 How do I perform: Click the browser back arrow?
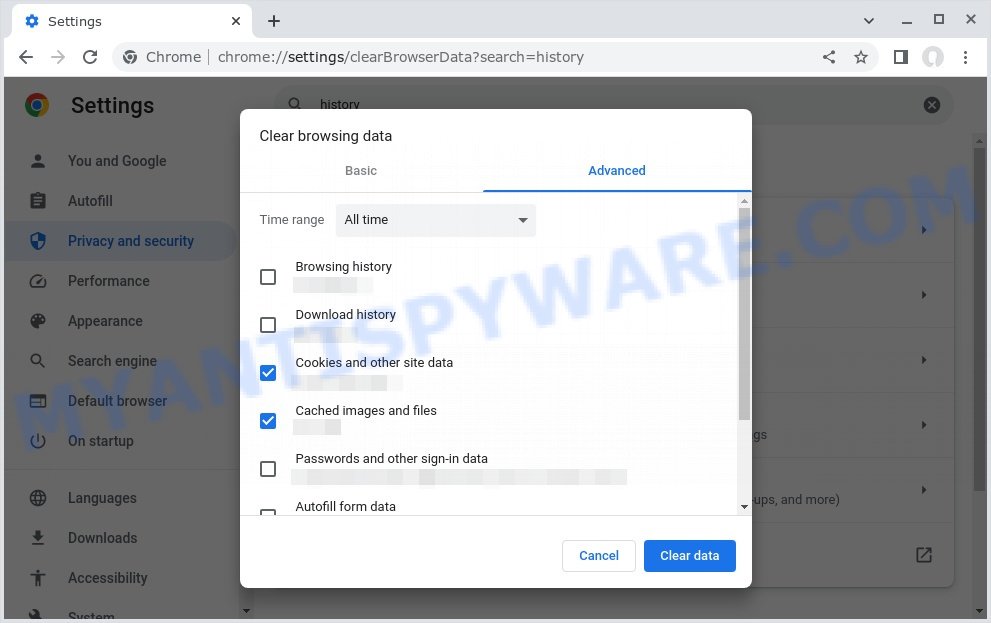(26, 57)
